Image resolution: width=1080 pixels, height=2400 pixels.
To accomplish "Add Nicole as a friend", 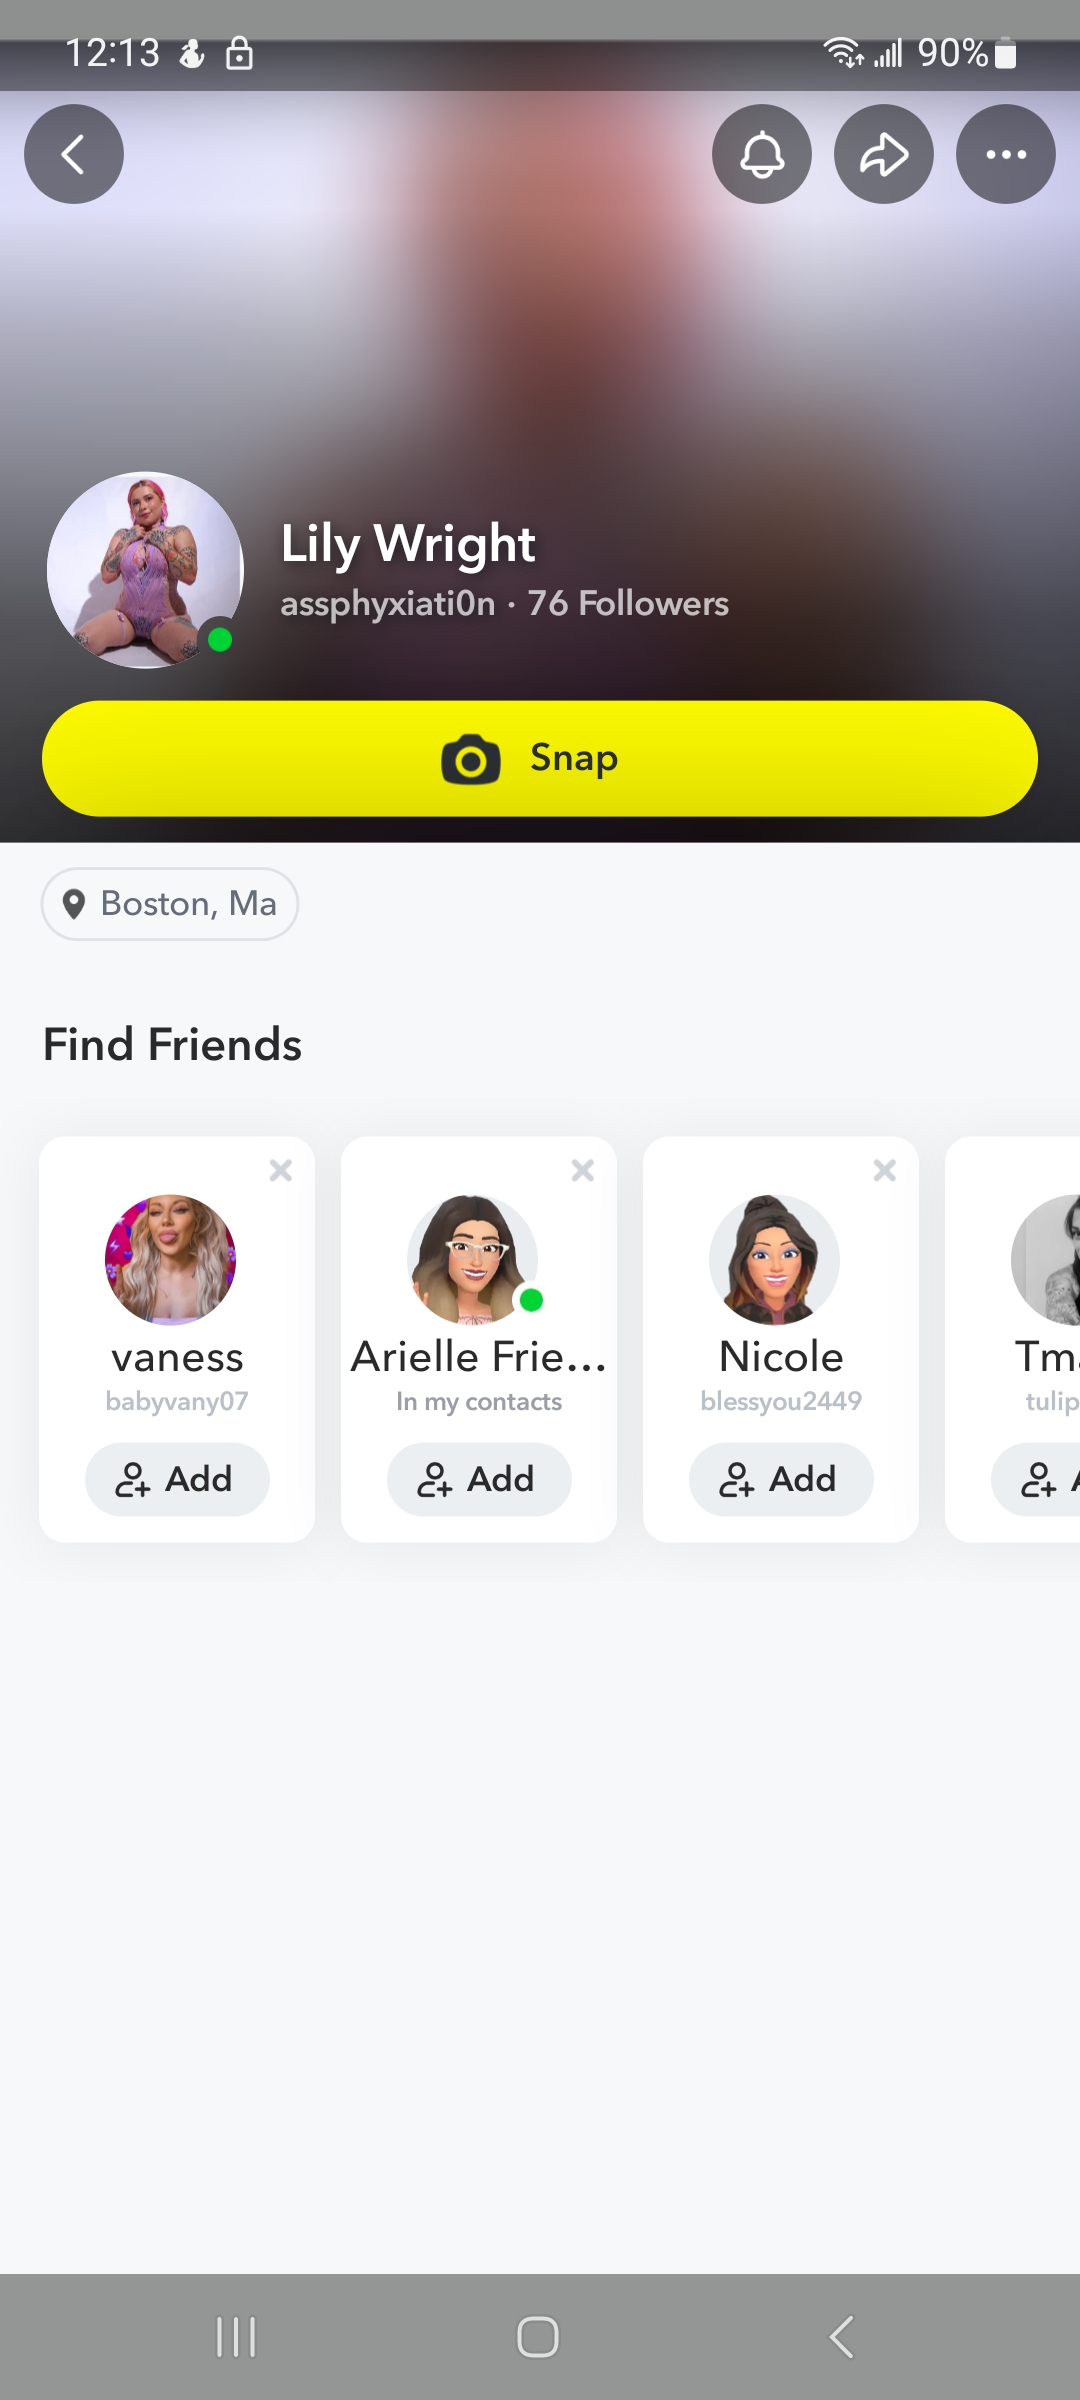I will [781, 1479].
